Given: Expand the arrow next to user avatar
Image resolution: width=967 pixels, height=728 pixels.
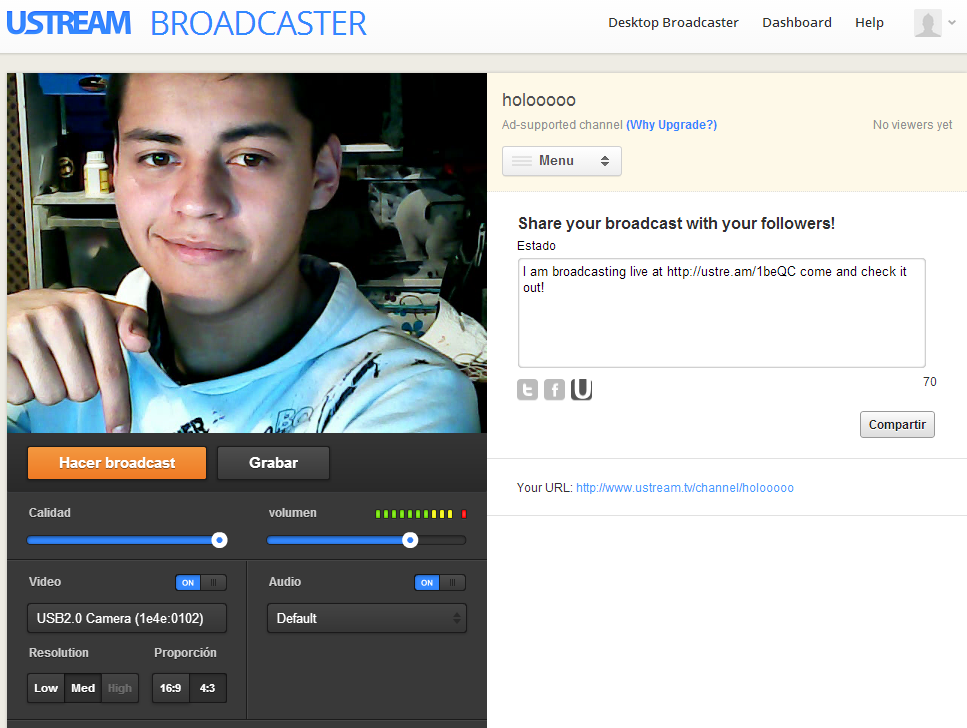Looking at the screenshot, I should click(952, 22).
